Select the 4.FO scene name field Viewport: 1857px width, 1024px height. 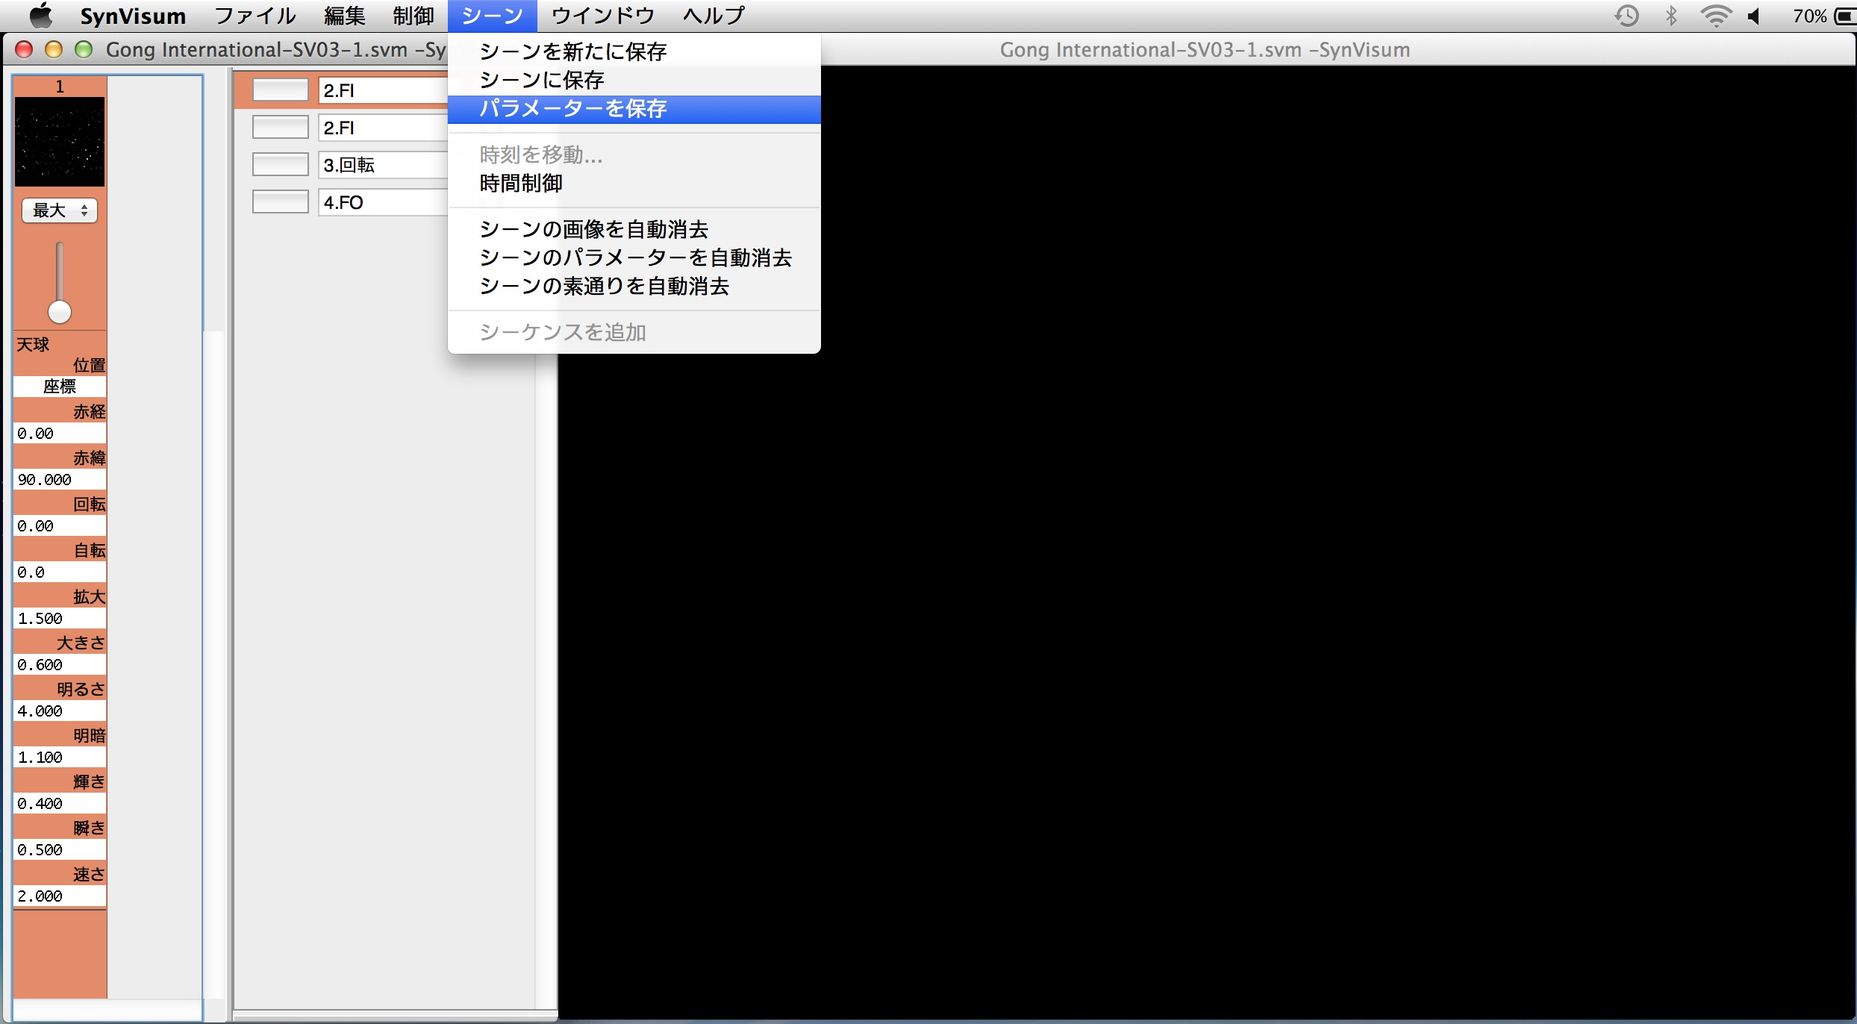383,202
